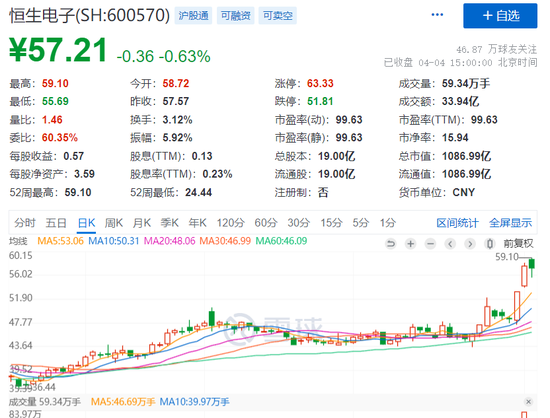
Task: Switch to the 分时 chart tab
Action: pyautogui.click(x=25, y=223)
